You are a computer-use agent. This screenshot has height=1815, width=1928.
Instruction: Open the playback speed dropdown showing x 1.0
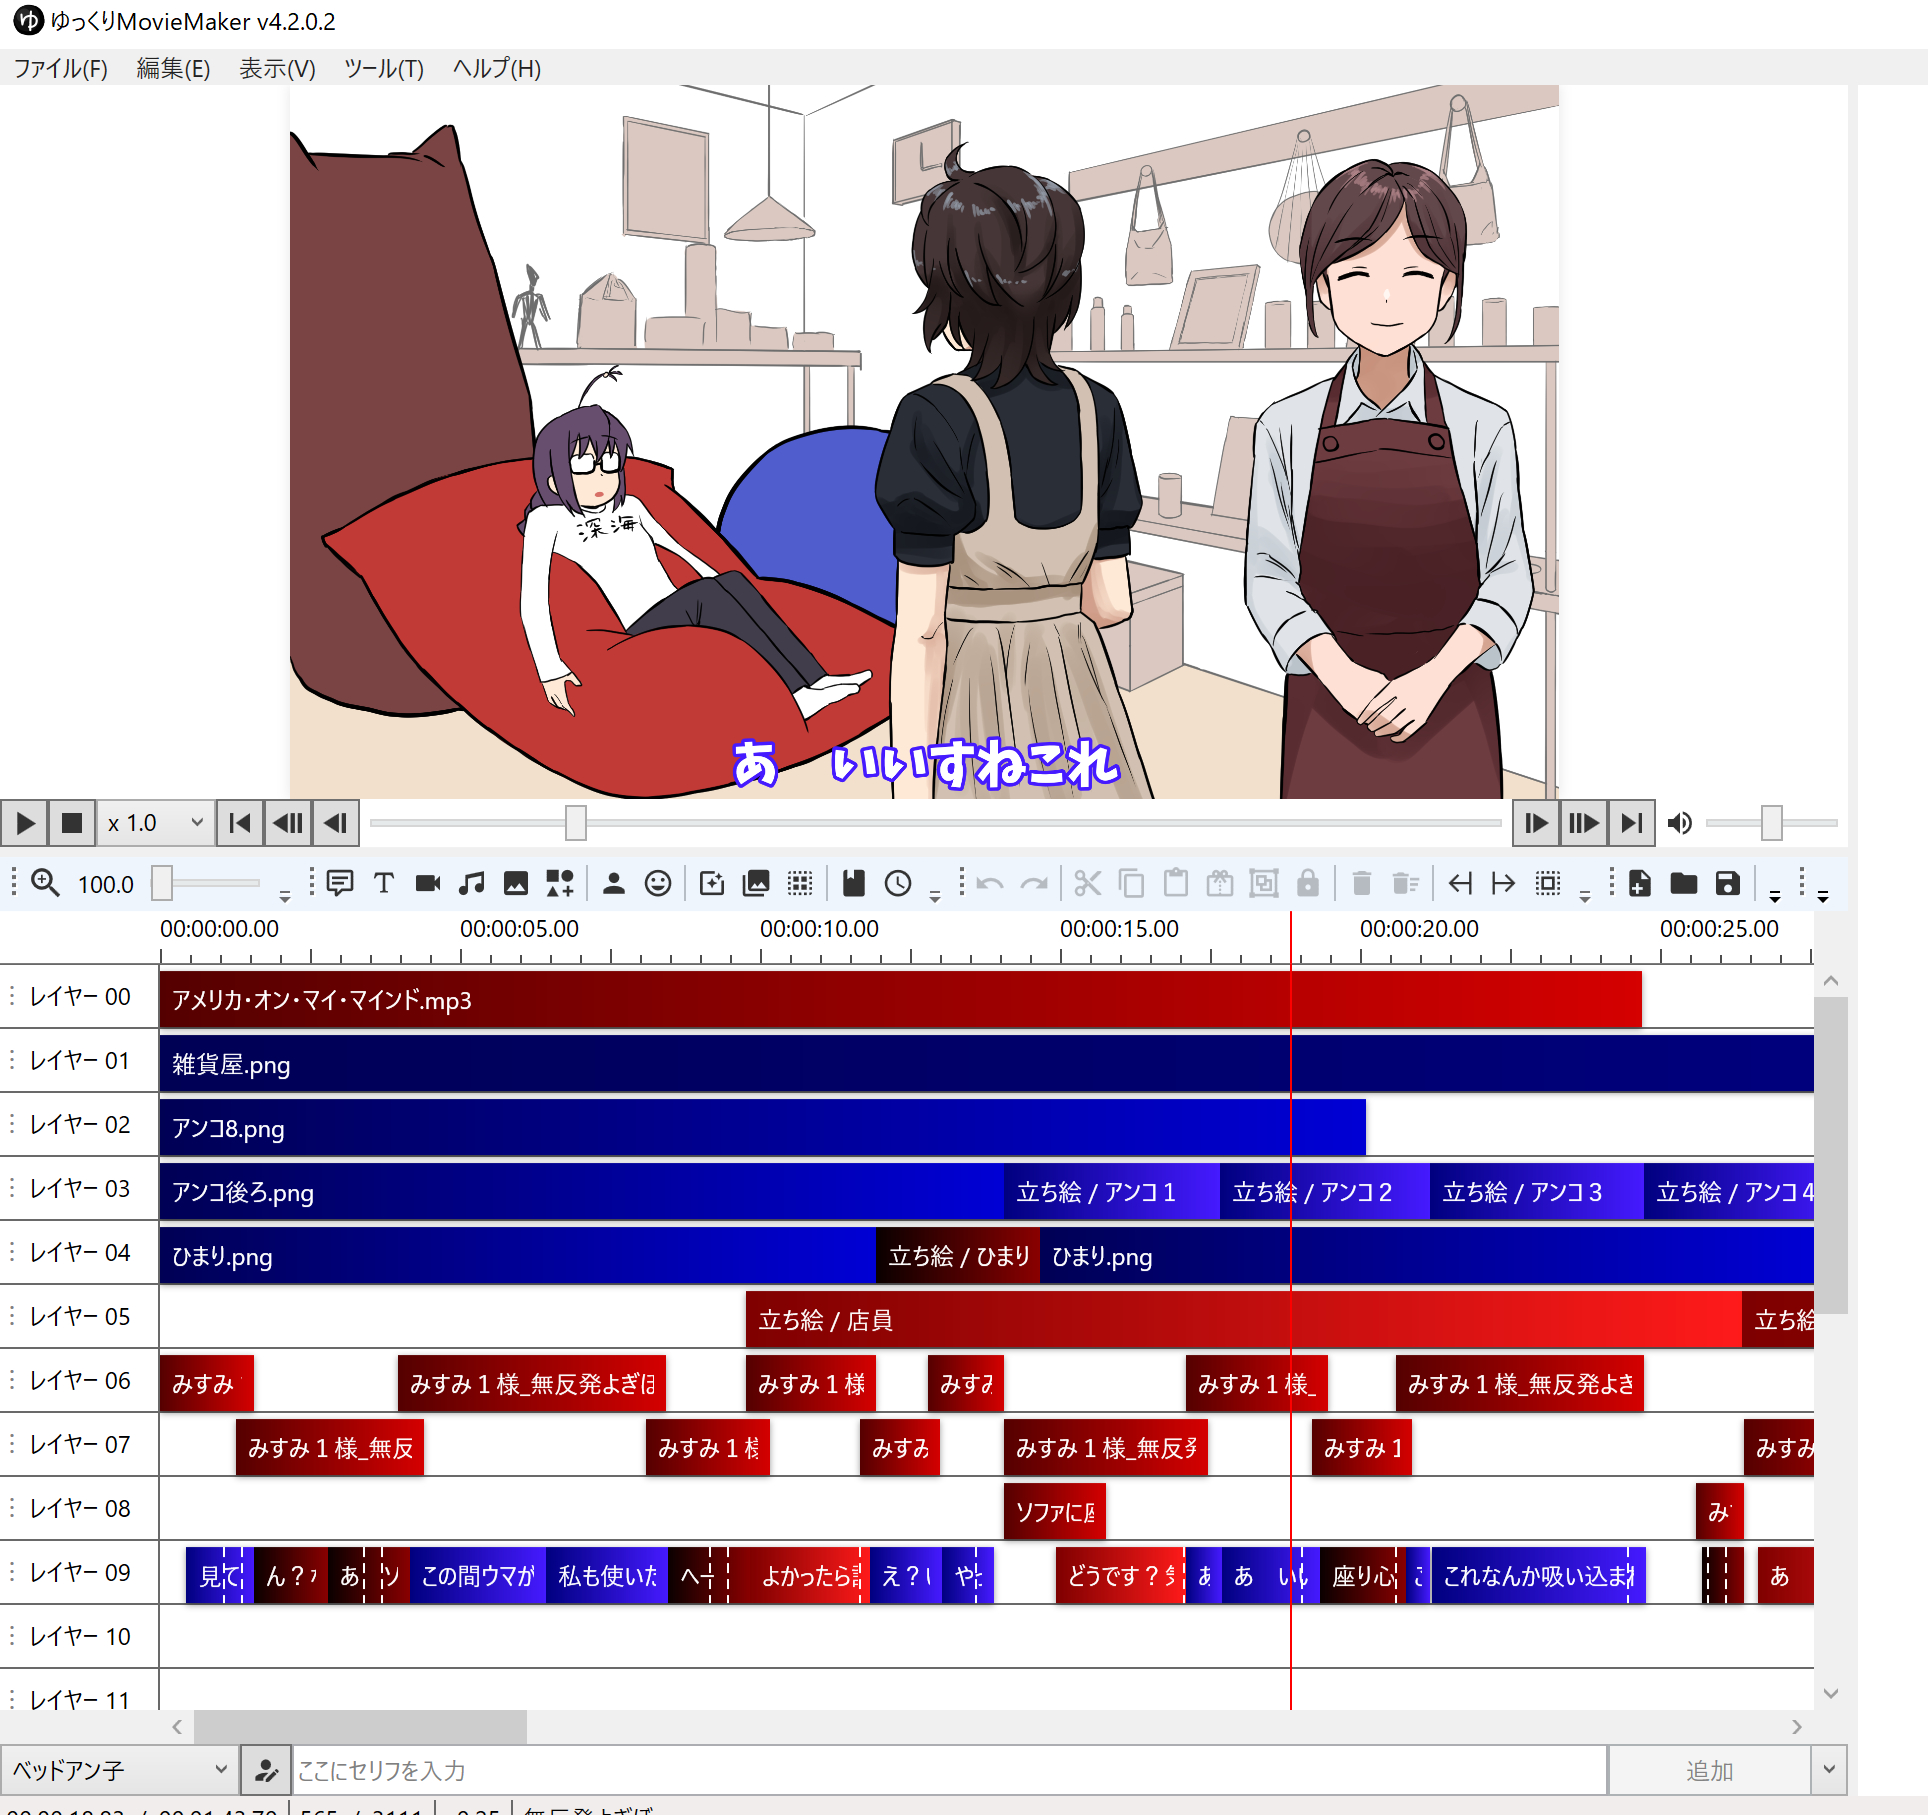click(155, 822)
